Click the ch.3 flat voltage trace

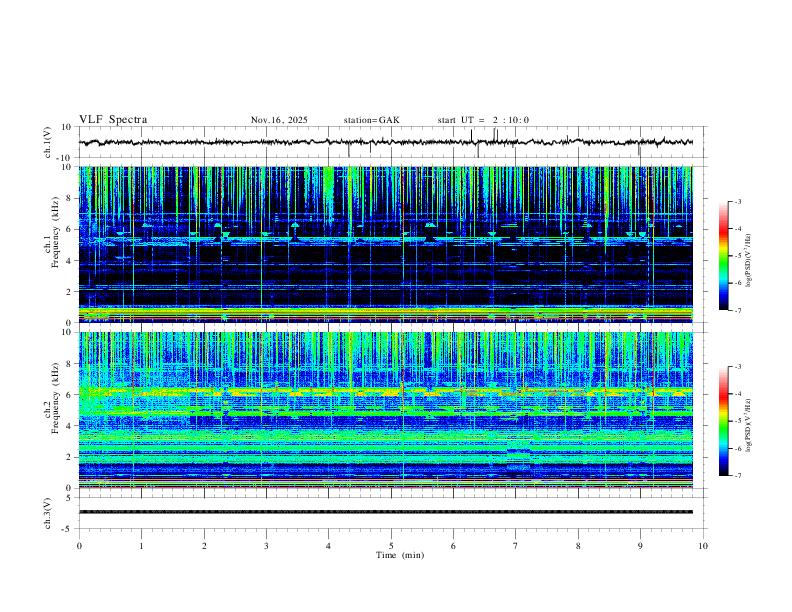point(386,512)
